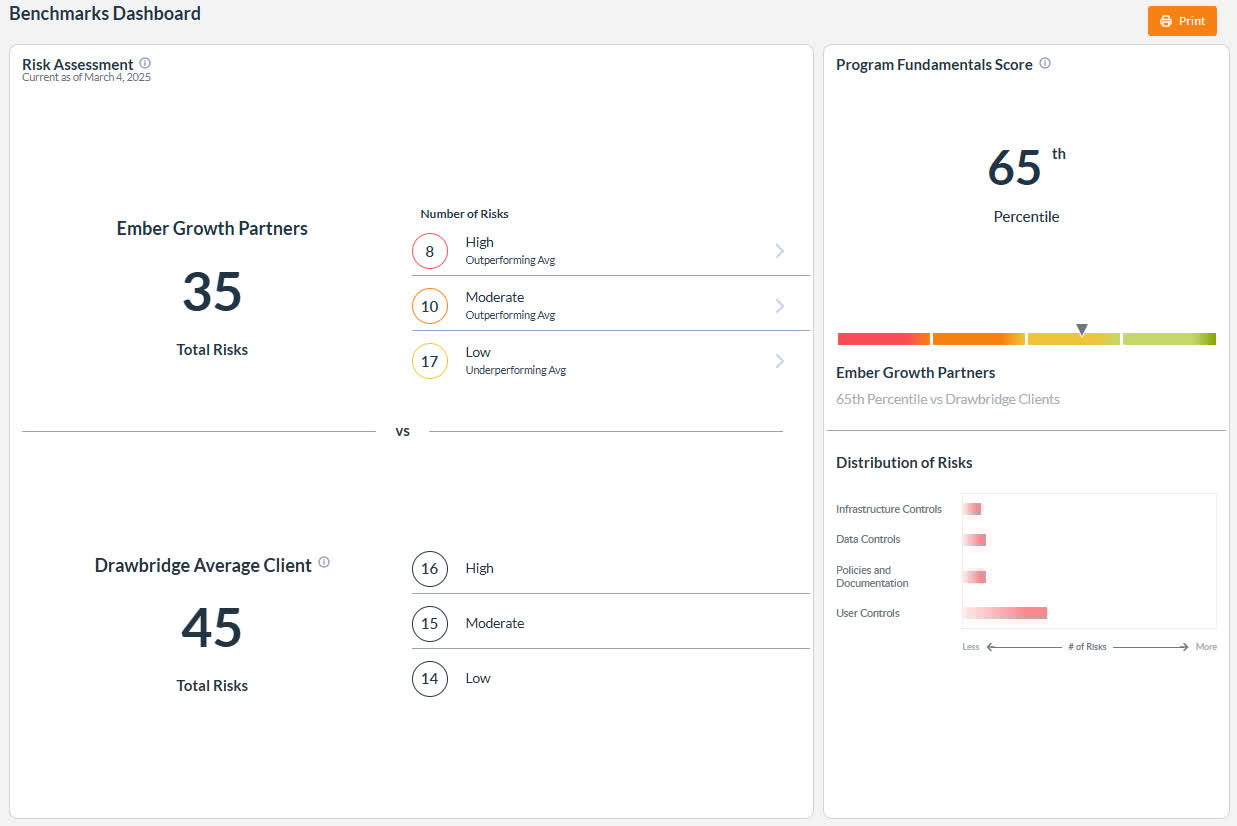Click the green segment of the score bar
Viewport: 1237px width, 826px height.
[x=1169, y=339]
